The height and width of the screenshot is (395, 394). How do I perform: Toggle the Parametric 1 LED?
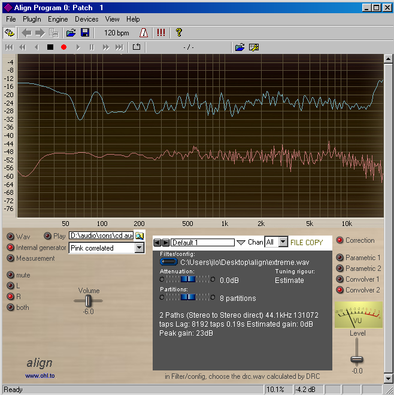(x=340, y=257)
